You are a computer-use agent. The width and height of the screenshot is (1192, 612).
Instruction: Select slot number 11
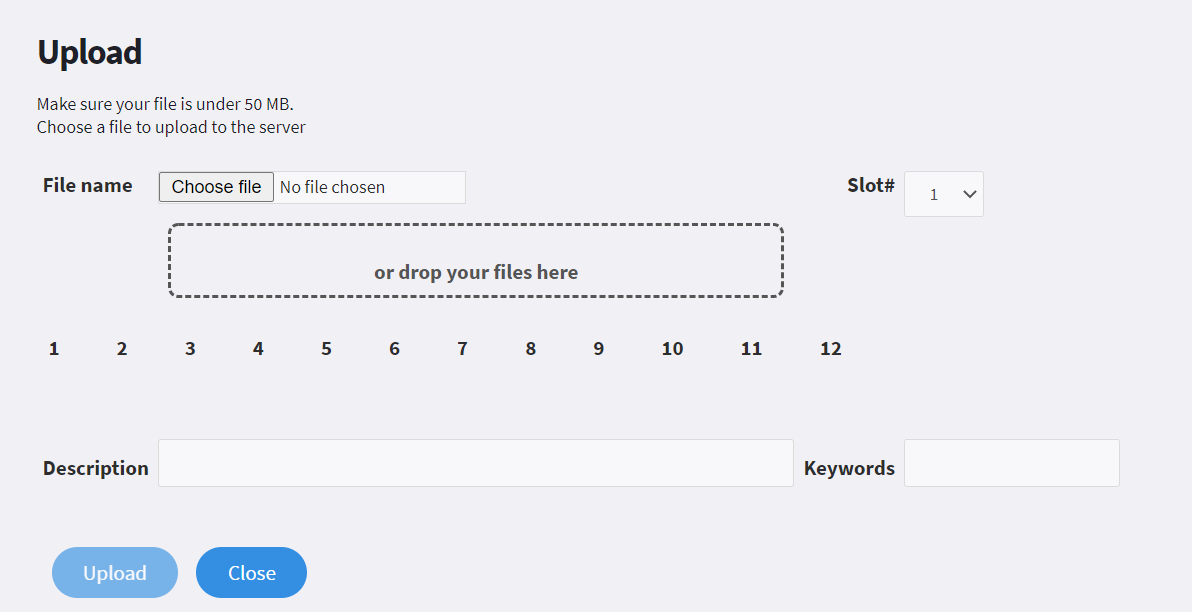(x=751, y=349)
